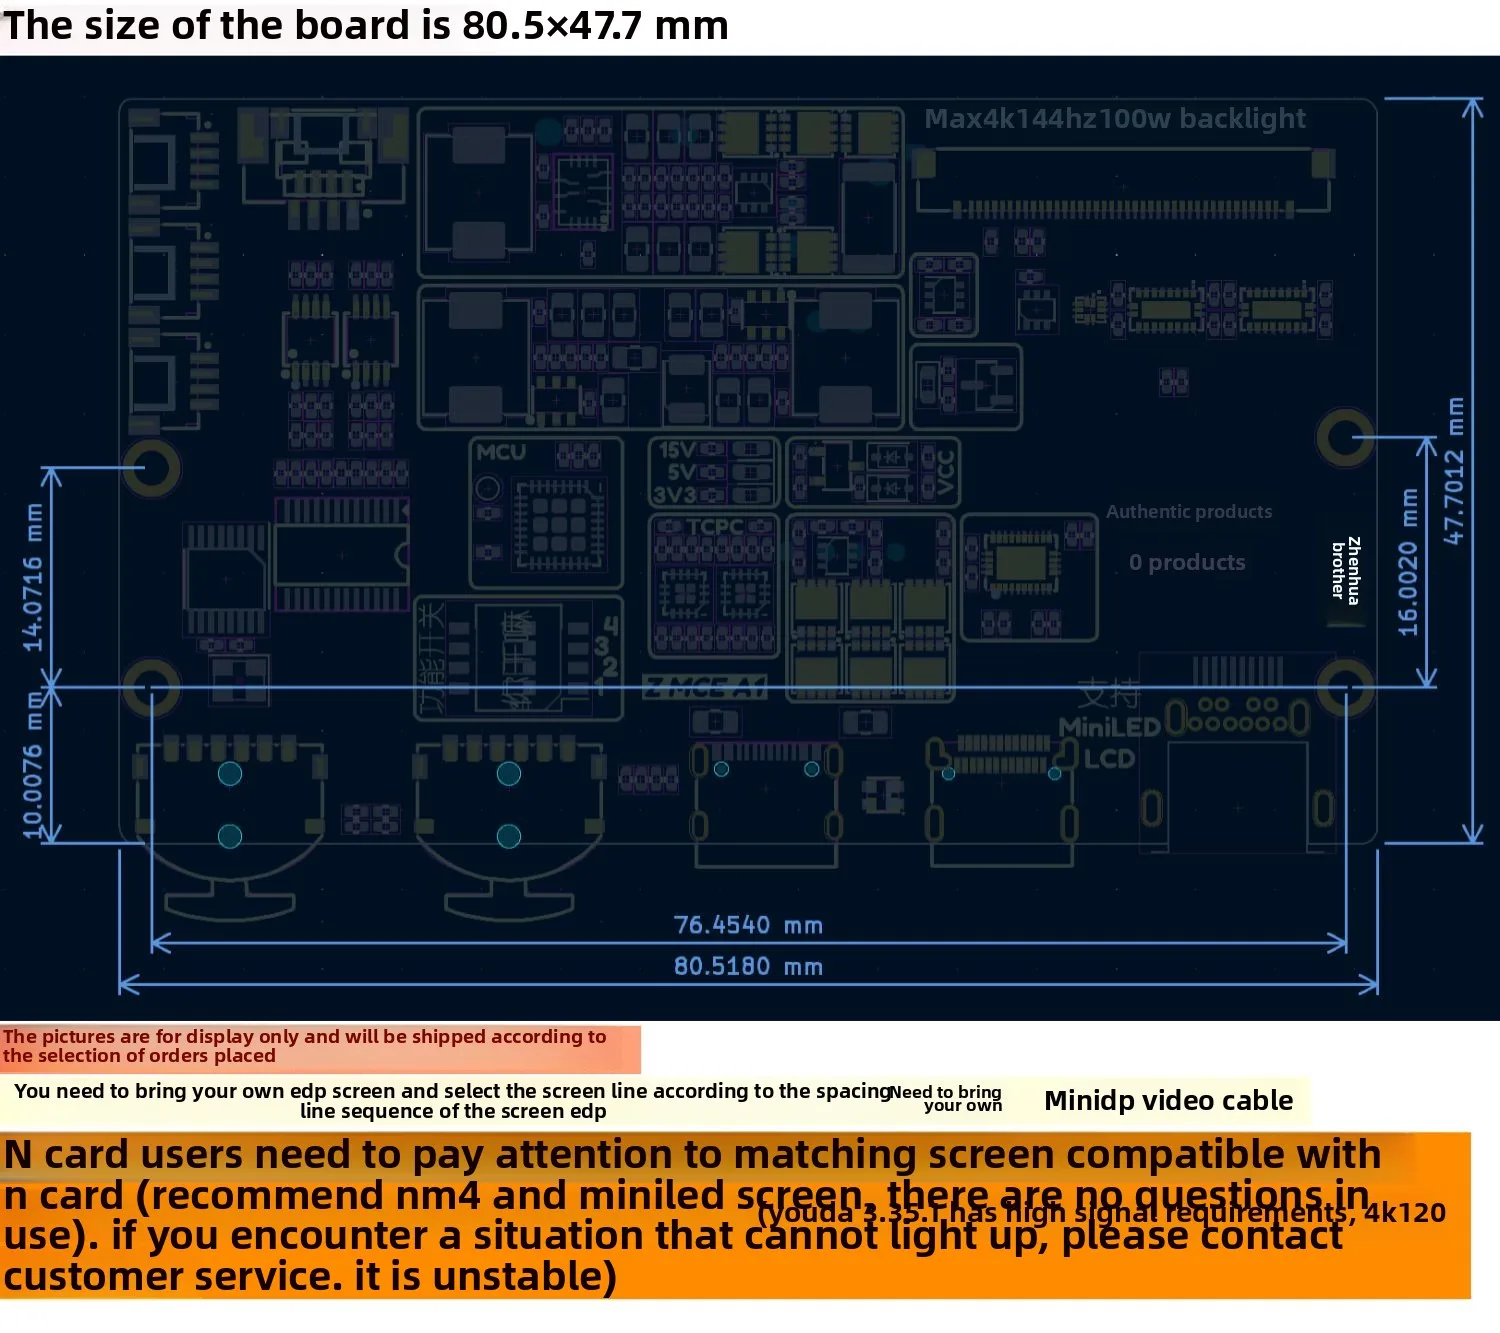Click the Minidp video cable label
The height and width of the screenshot is (1333, 1500).
pyautogui.click(x=1168, y=1101)
